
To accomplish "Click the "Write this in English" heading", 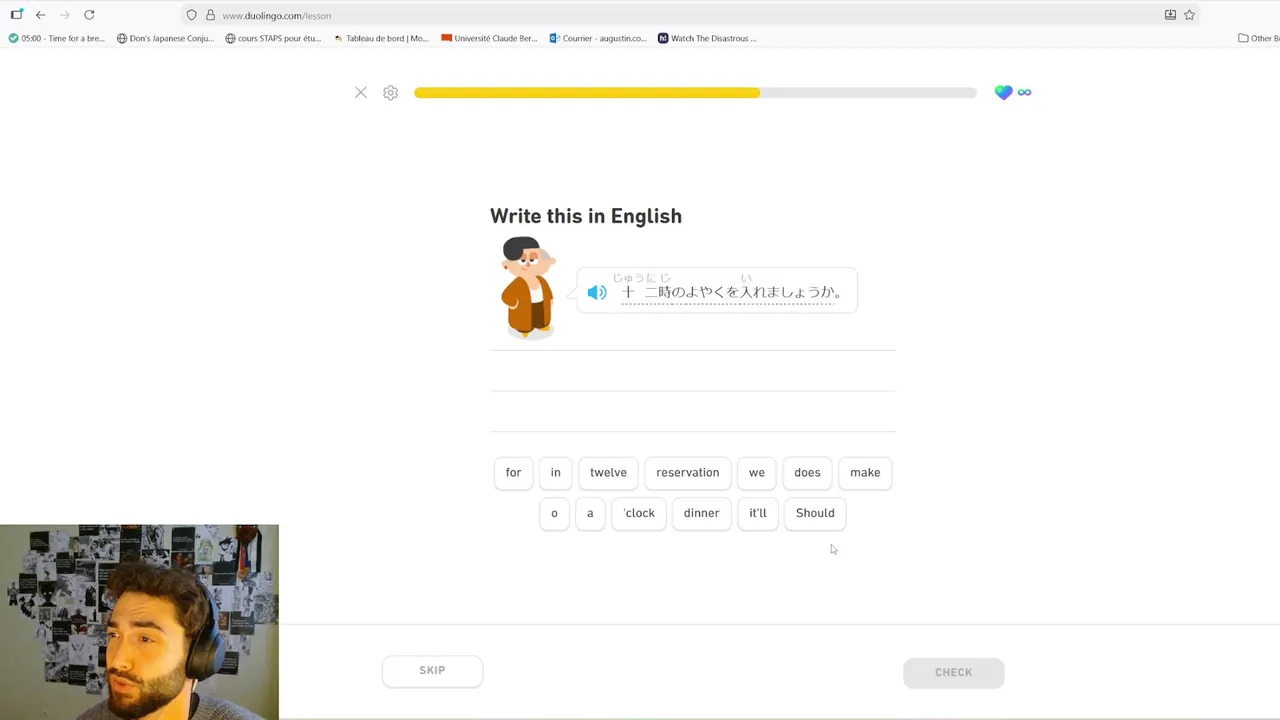I will click(586, 216).
